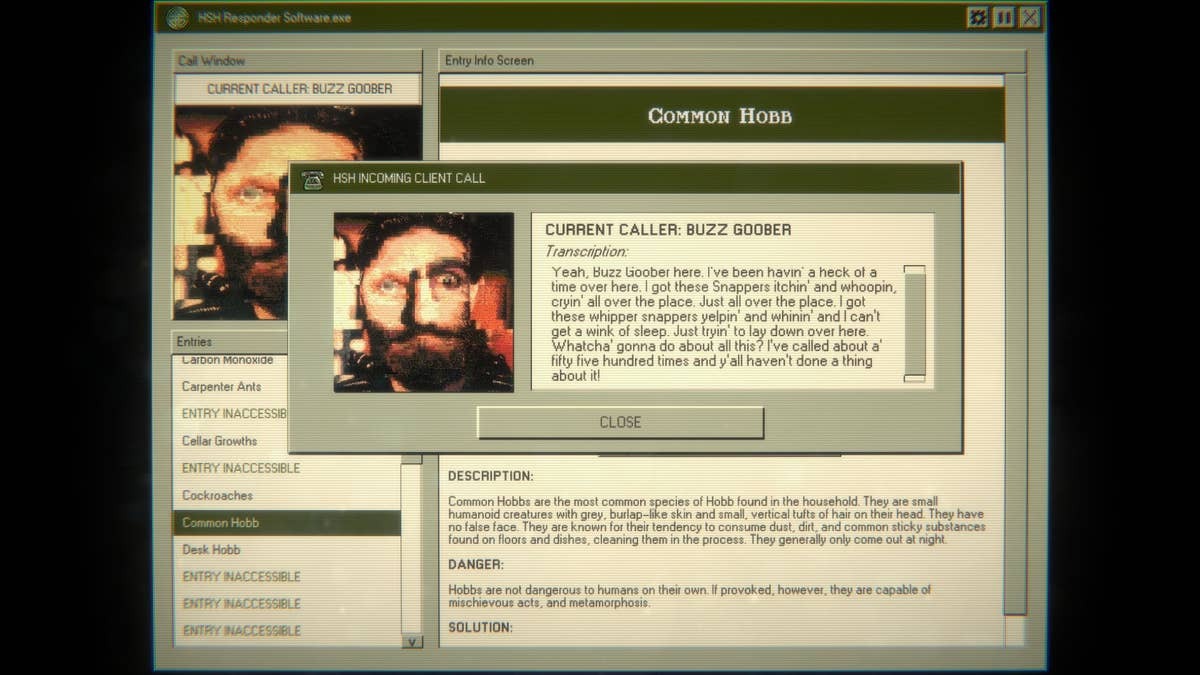
Task: Click the Entries list scroll-down arrow
Action: [x=411, y=641]
